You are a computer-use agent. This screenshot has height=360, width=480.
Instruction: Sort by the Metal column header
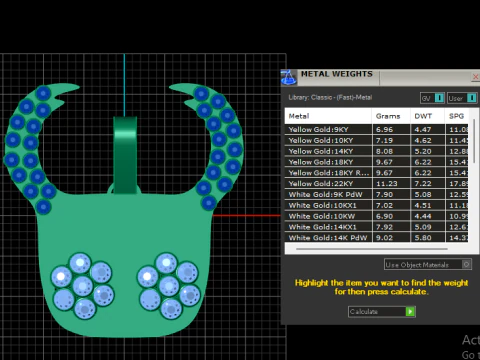328,116
